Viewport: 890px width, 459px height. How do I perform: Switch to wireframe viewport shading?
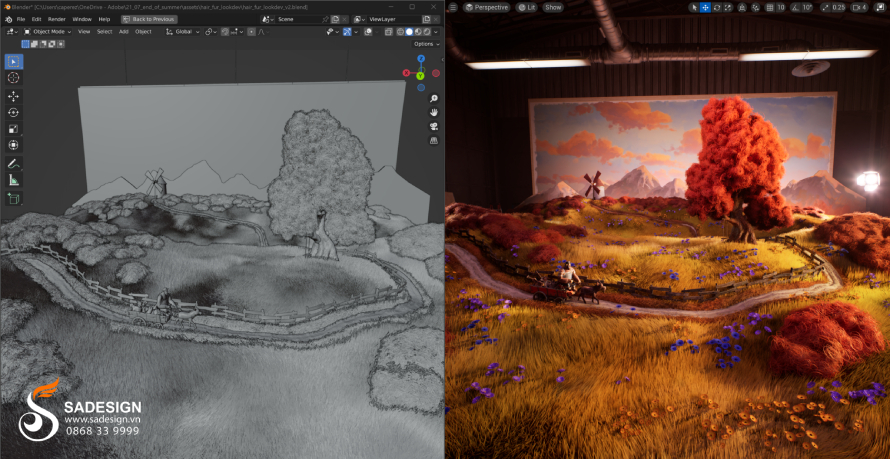click(x=400, y=32)
